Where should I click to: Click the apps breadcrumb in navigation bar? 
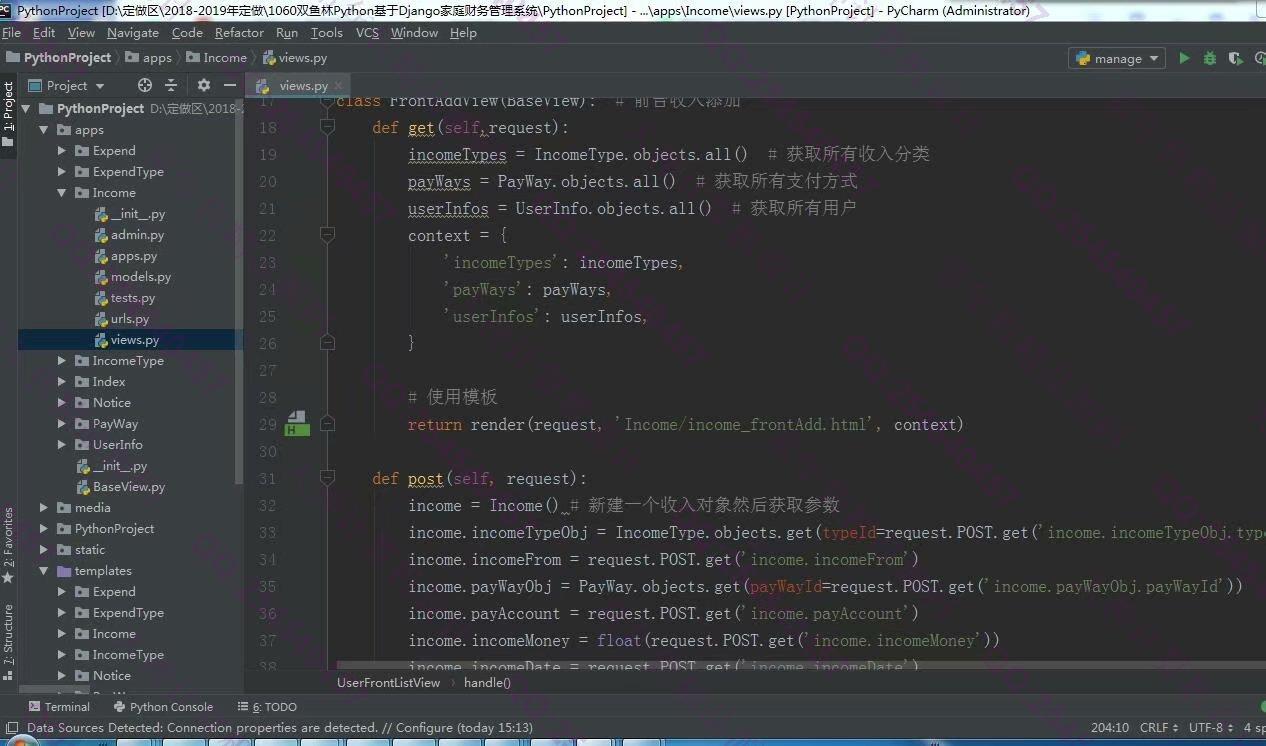coord(148,58)
